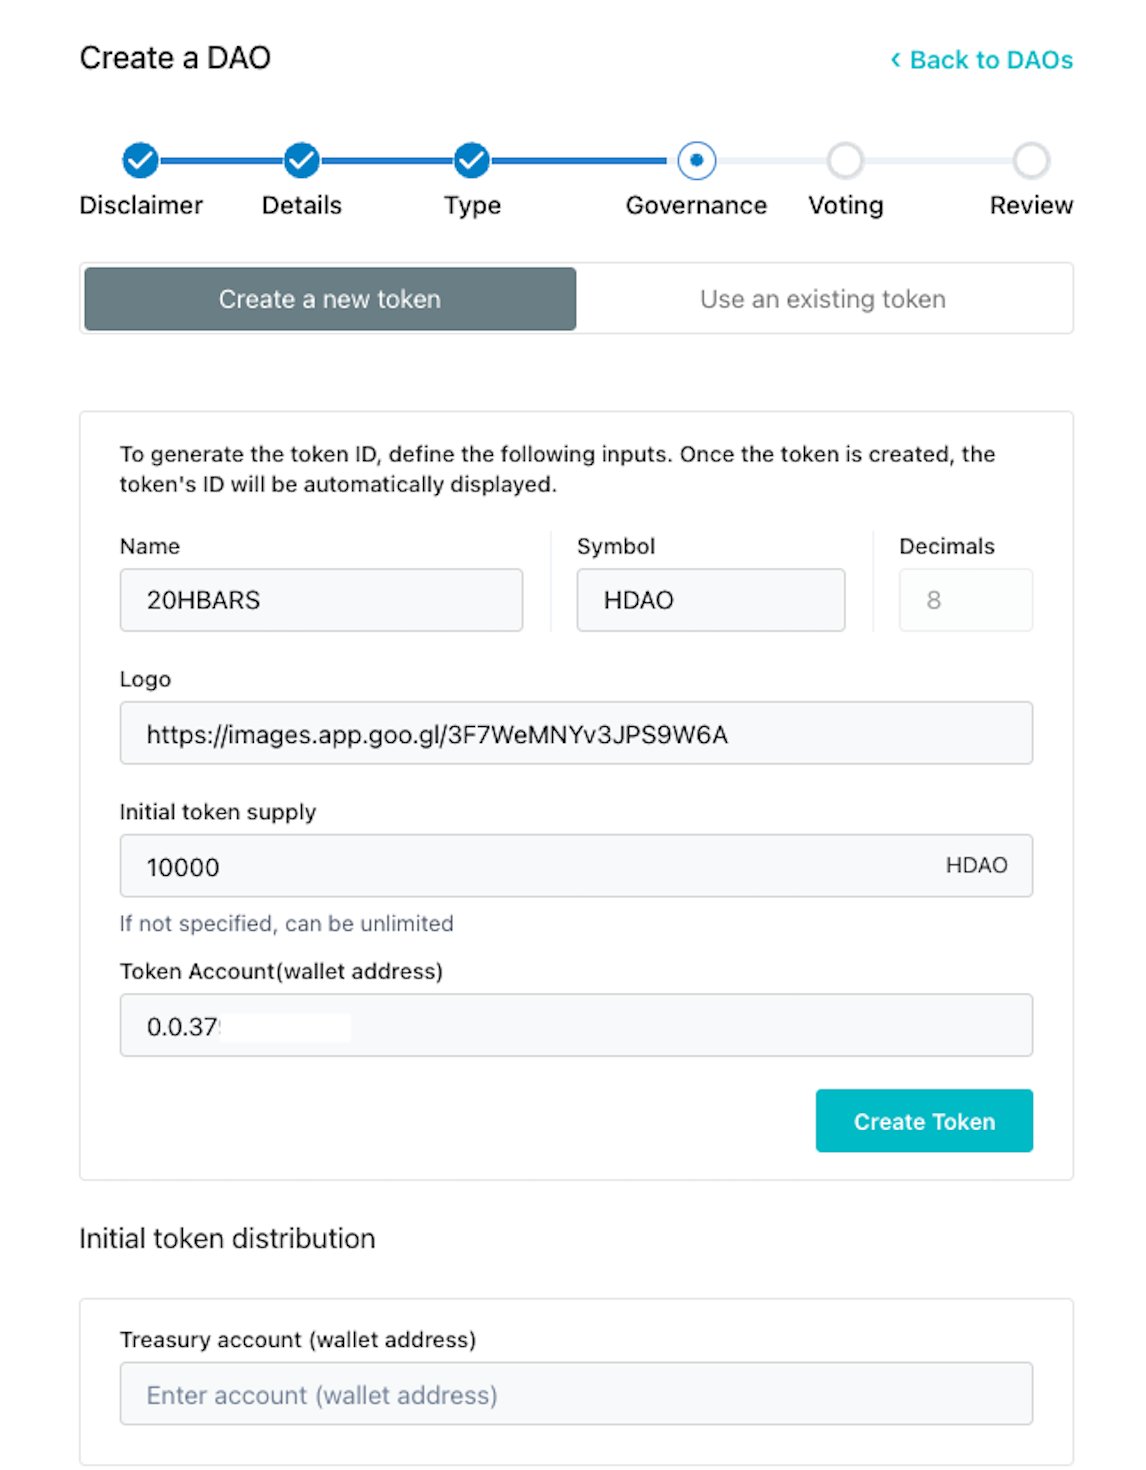Focus the Token Account wallet address field
Viewport: 1146px width, 1470px height.
(576, 1025)
